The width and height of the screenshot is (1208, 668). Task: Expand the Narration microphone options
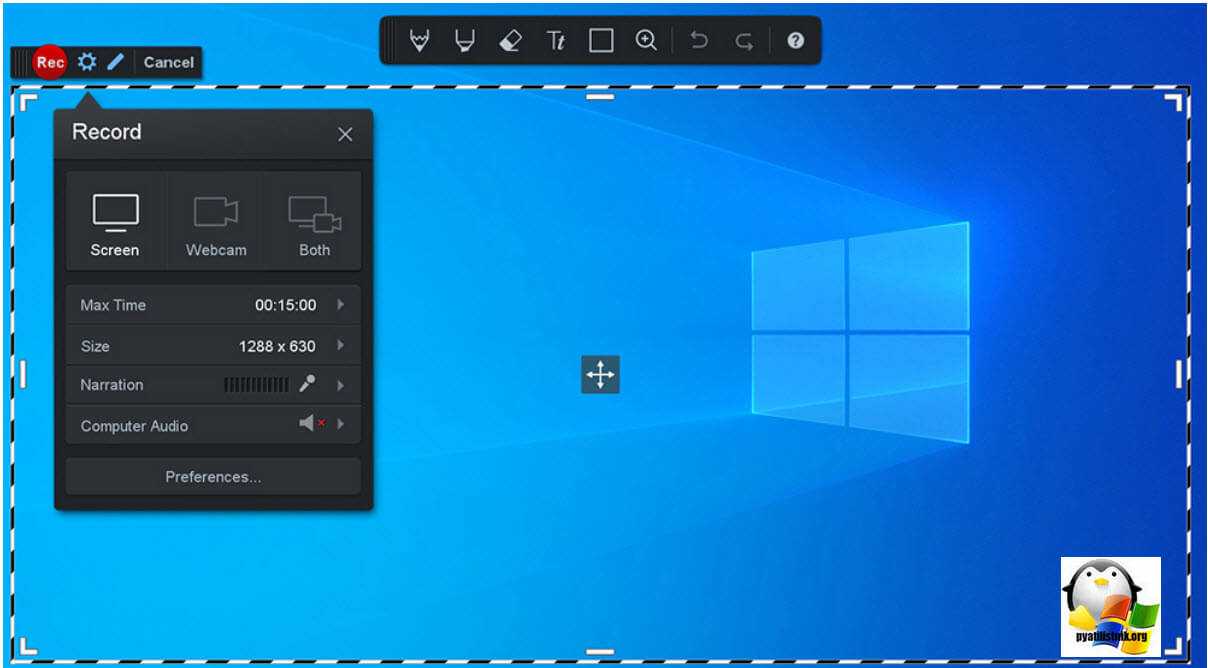[341, 385]
